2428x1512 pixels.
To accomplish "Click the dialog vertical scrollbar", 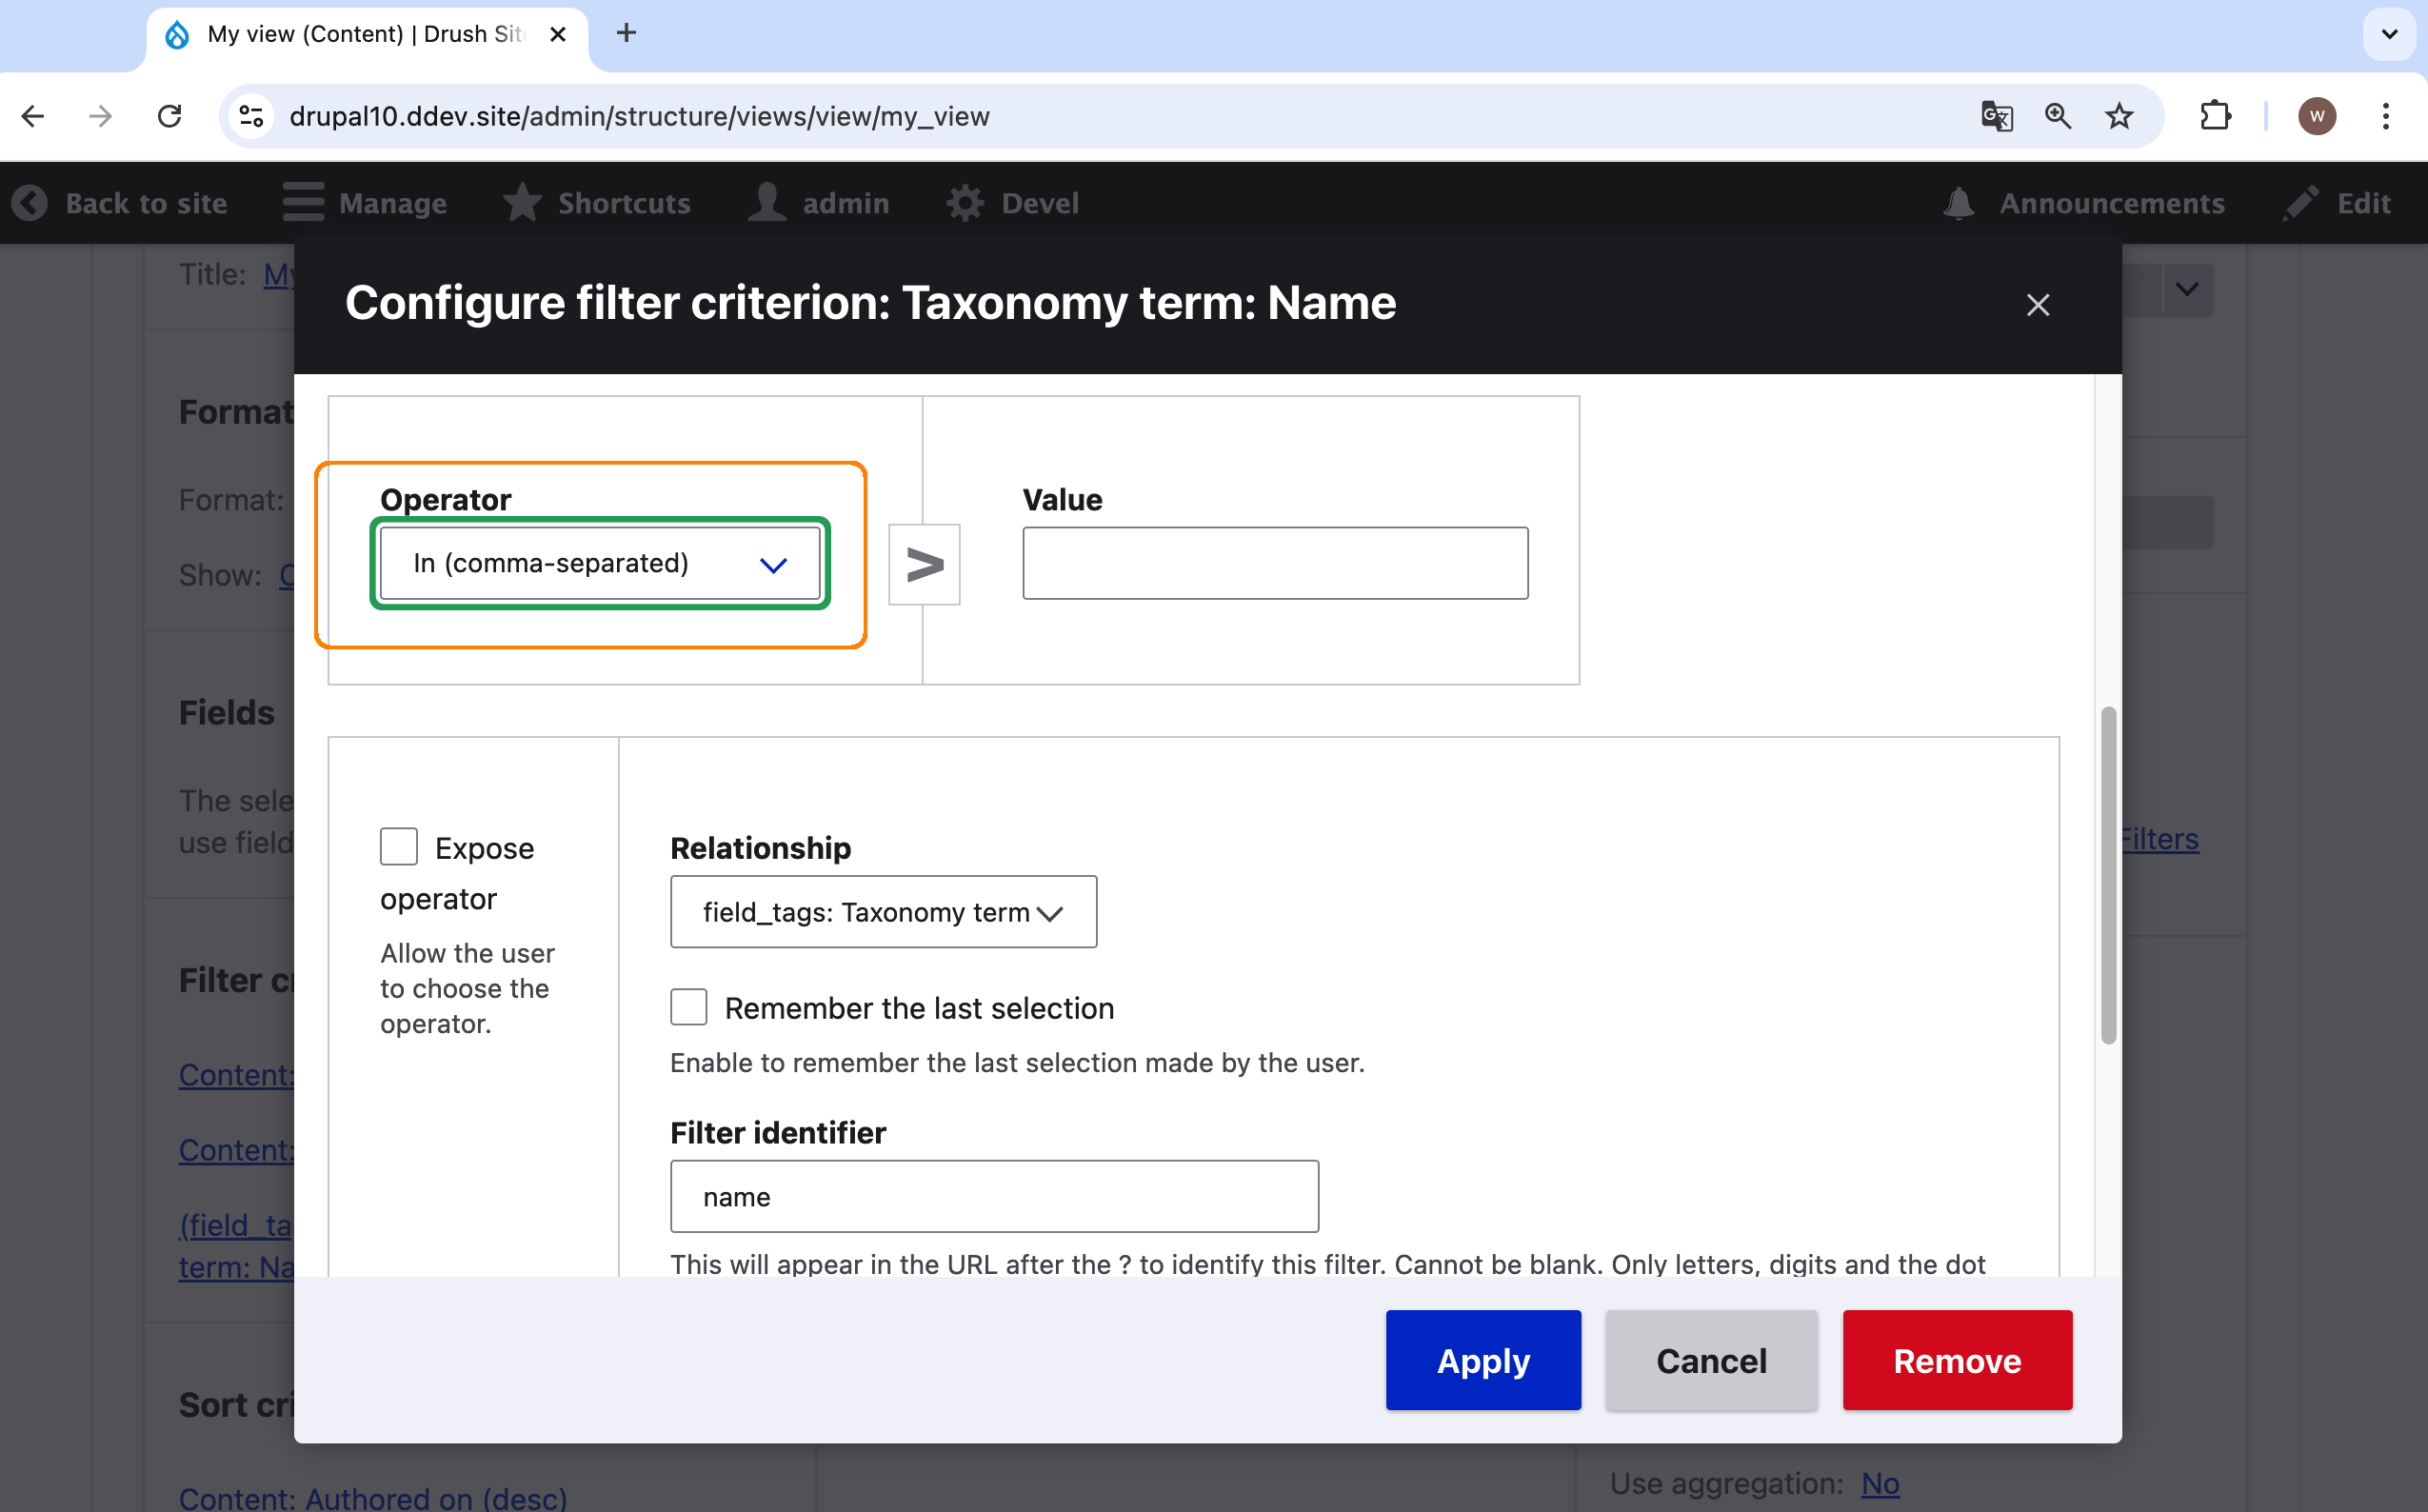I will [x=2108, y=875].
